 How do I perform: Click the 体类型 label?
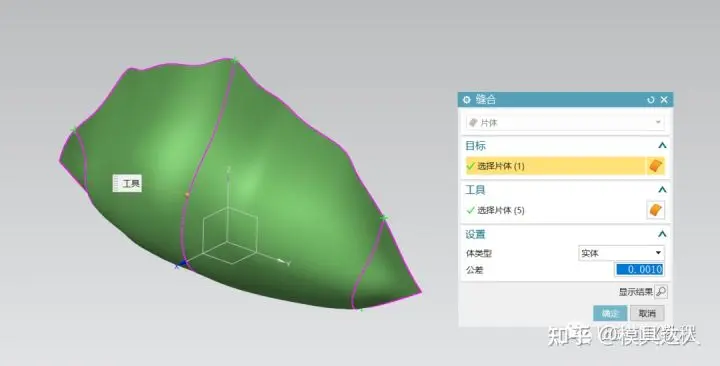tap(479, 253)
